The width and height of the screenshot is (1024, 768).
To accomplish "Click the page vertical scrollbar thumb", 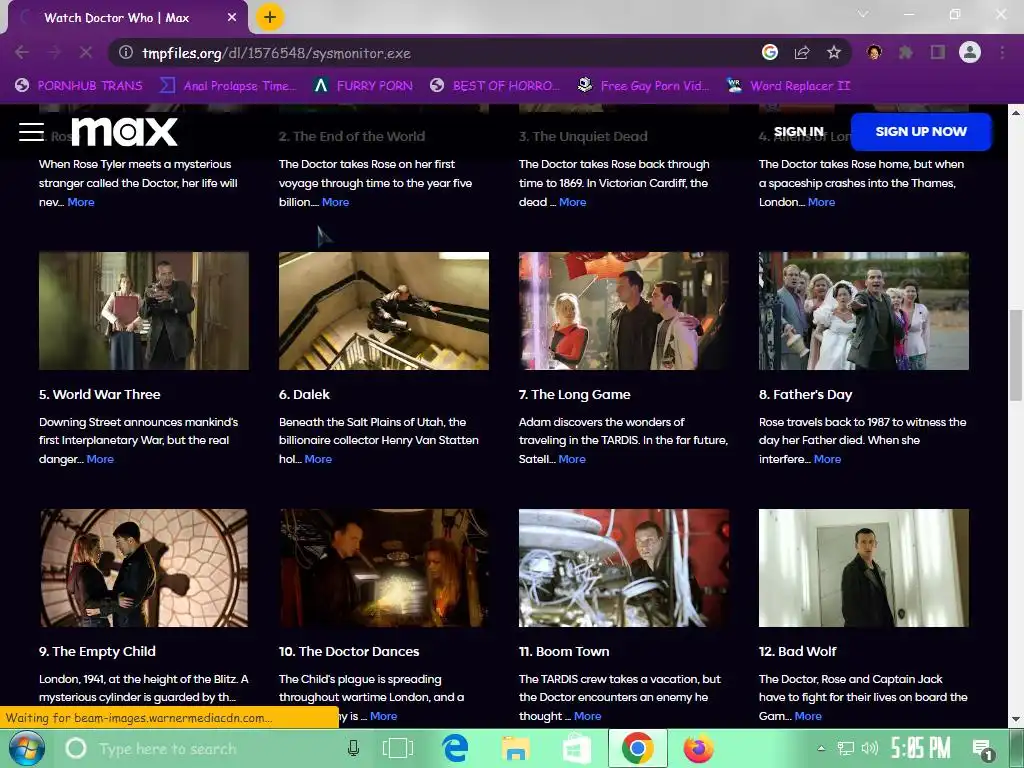I will 1016,355.
